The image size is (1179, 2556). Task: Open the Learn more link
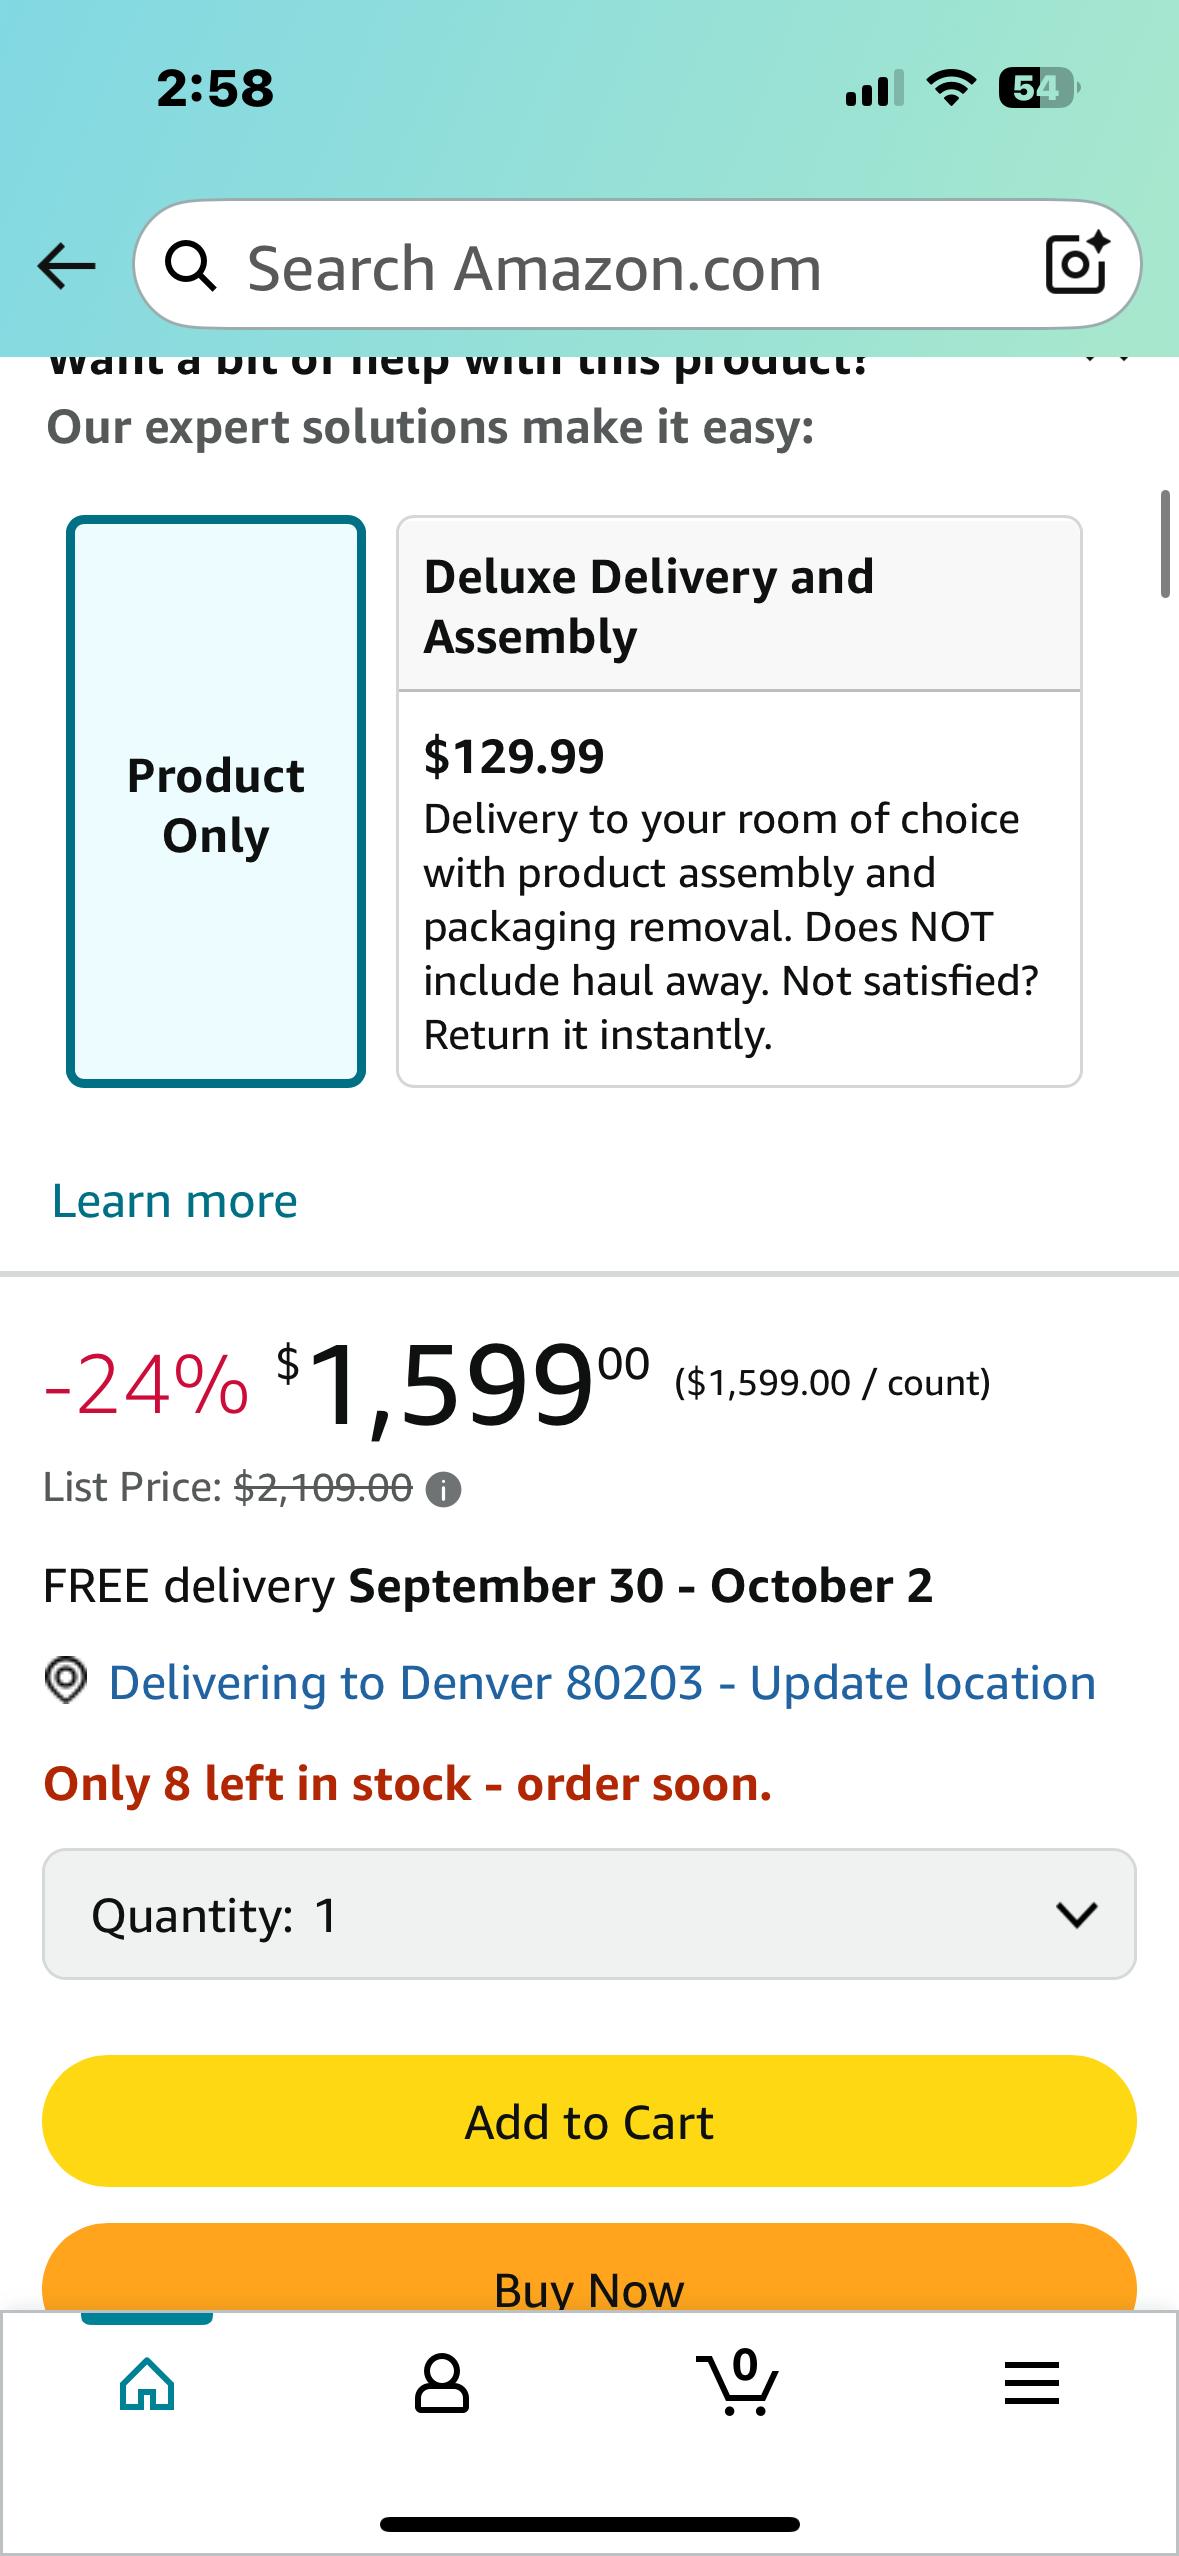(175, 1201)
